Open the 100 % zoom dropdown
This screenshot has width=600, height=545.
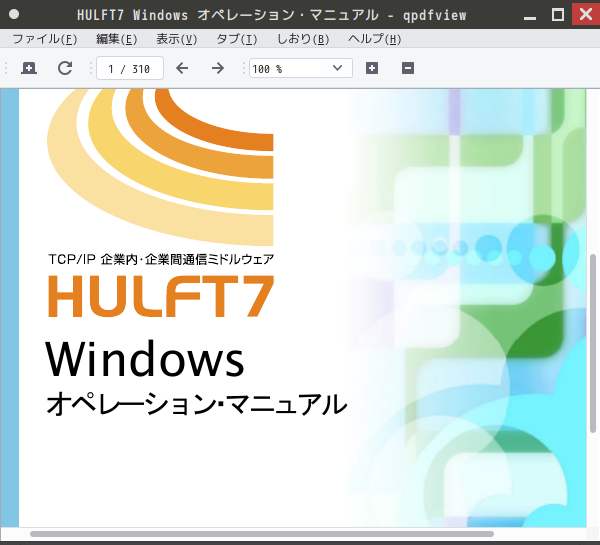point(301,68)
